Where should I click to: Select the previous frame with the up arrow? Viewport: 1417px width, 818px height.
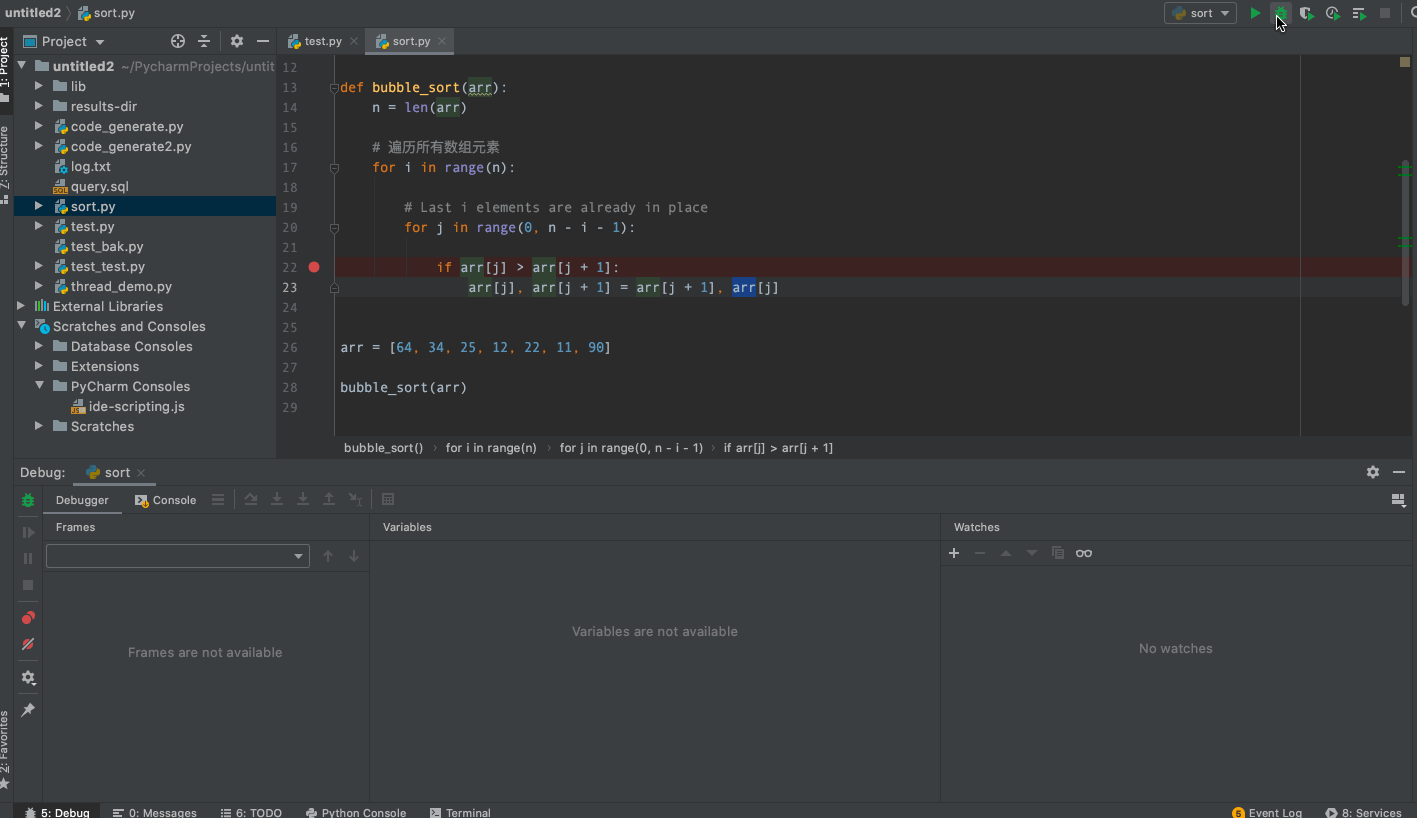[328, 556]
